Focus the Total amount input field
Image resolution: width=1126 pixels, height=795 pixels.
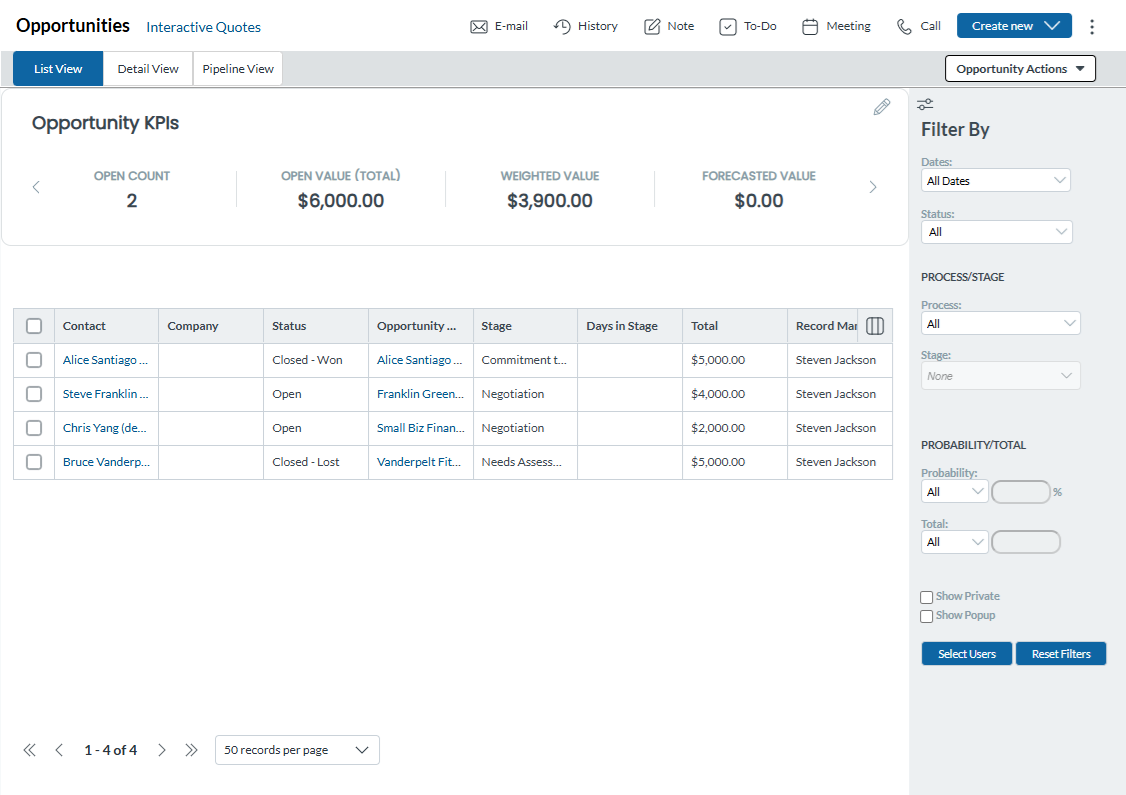(1025, 542)
